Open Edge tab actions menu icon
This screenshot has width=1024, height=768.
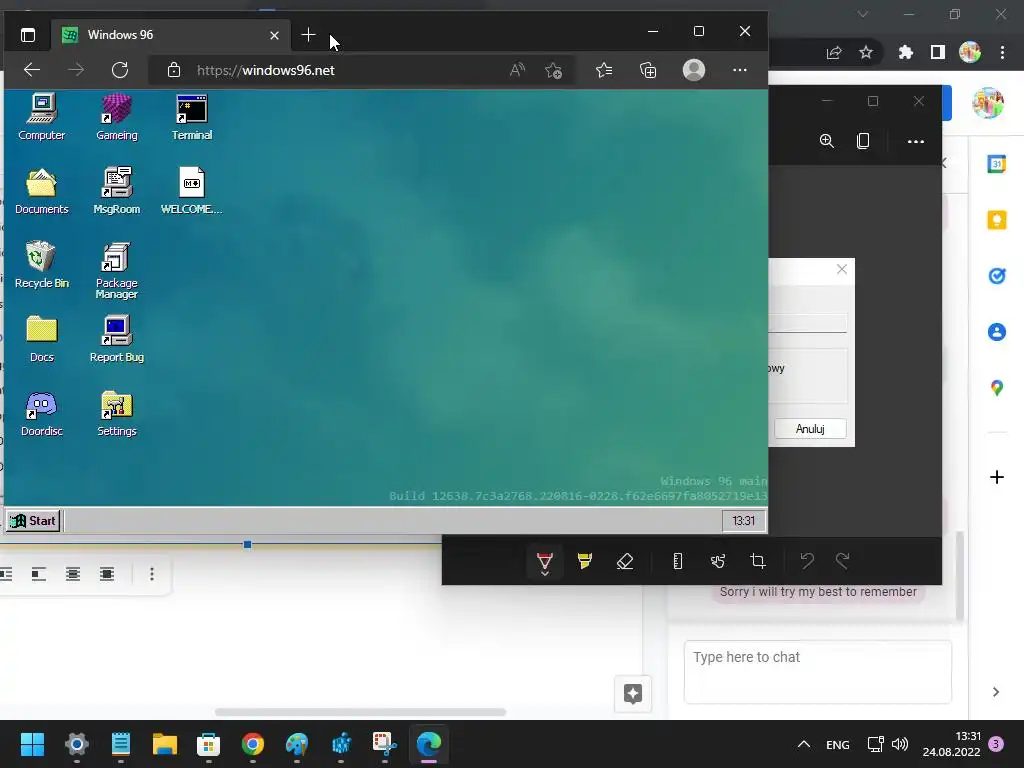click(27, 35)
